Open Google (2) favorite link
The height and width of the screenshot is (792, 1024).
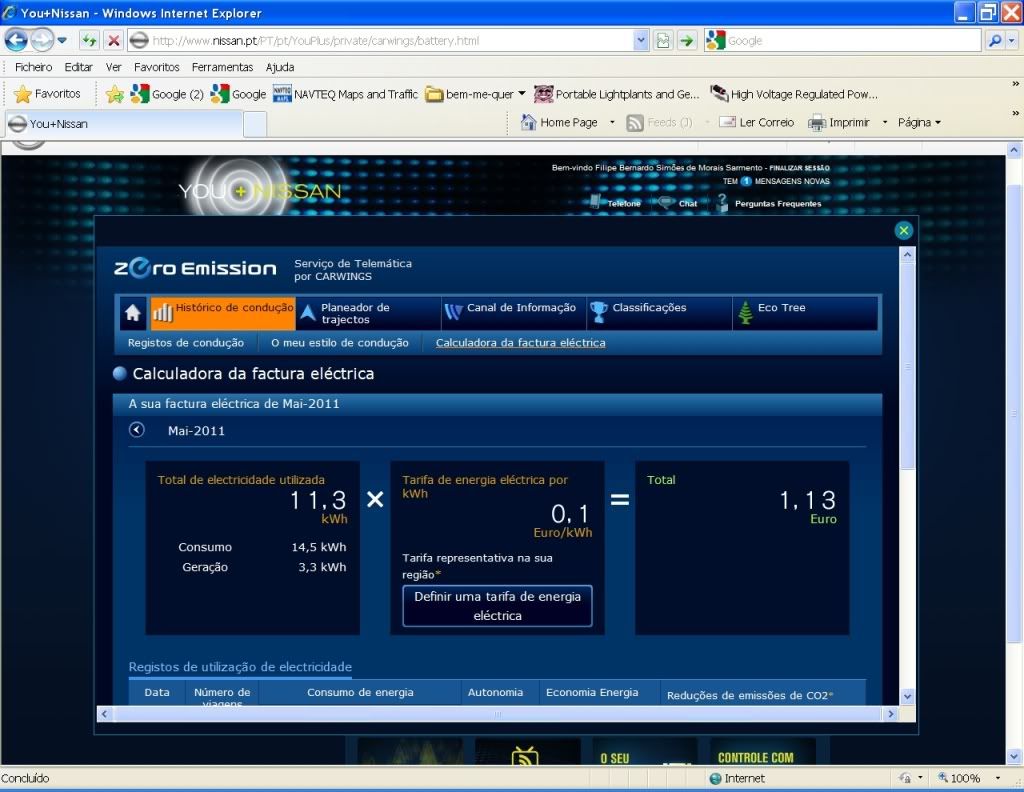click(x=167, y=94)
